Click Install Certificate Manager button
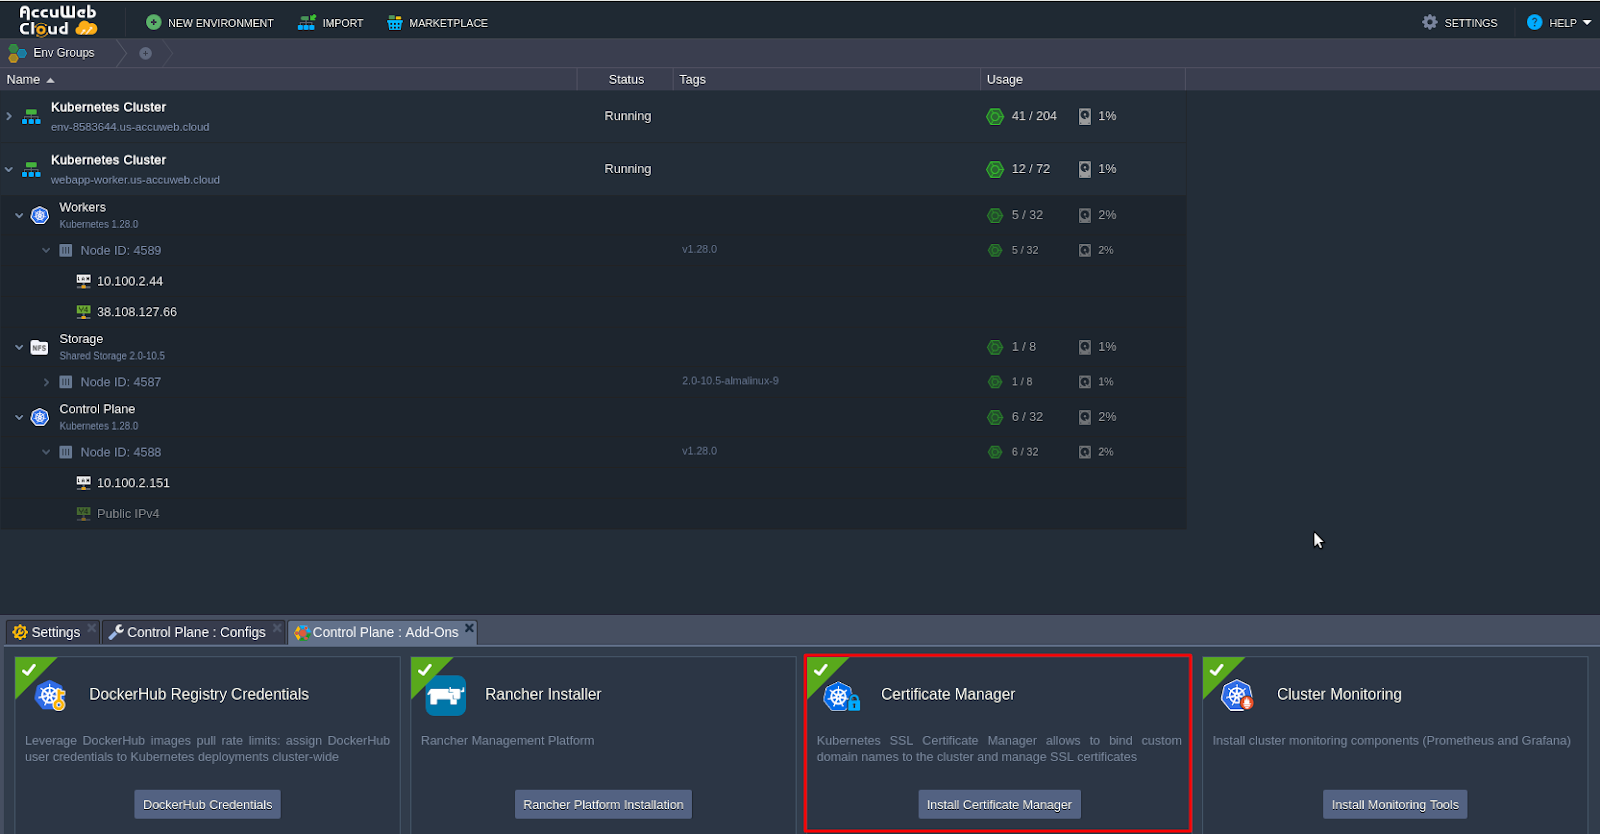 (999, 804)
